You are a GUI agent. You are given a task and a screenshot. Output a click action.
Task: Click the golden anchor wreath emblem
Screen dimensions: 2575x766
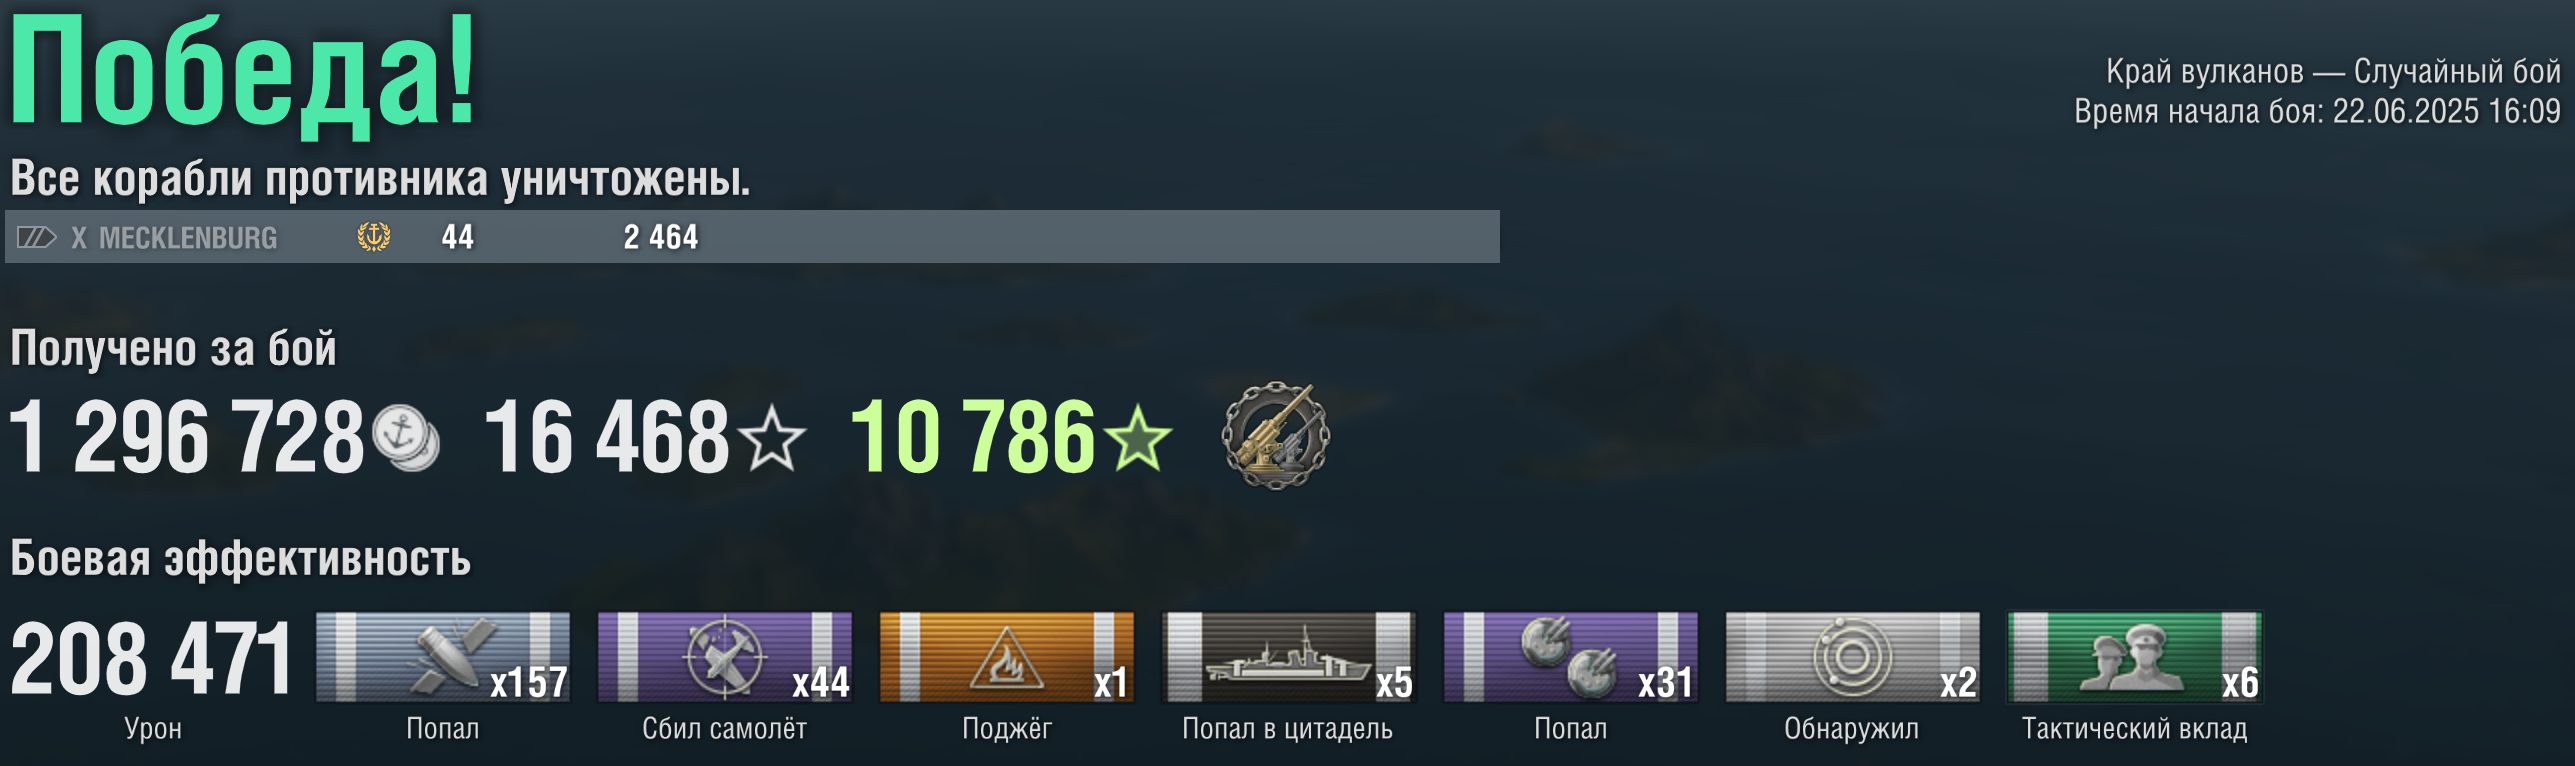[x=374, y=237]
